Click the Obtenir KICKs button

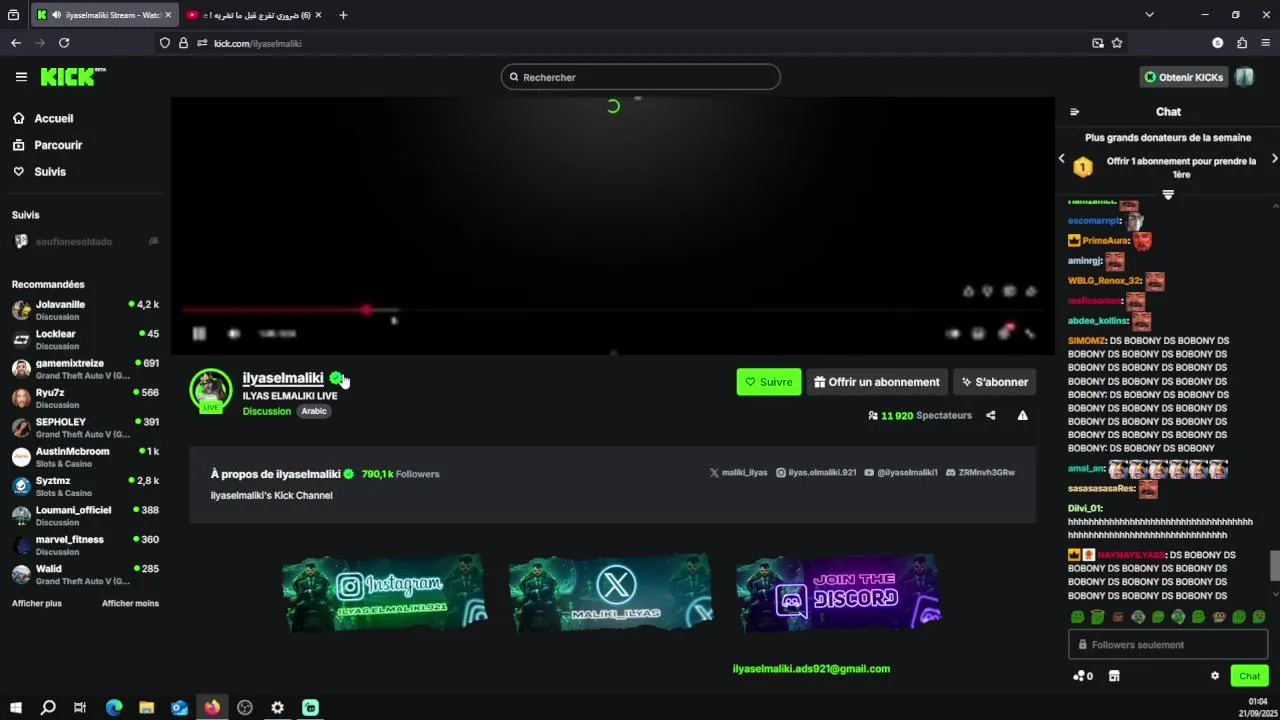pos(1184,77)
